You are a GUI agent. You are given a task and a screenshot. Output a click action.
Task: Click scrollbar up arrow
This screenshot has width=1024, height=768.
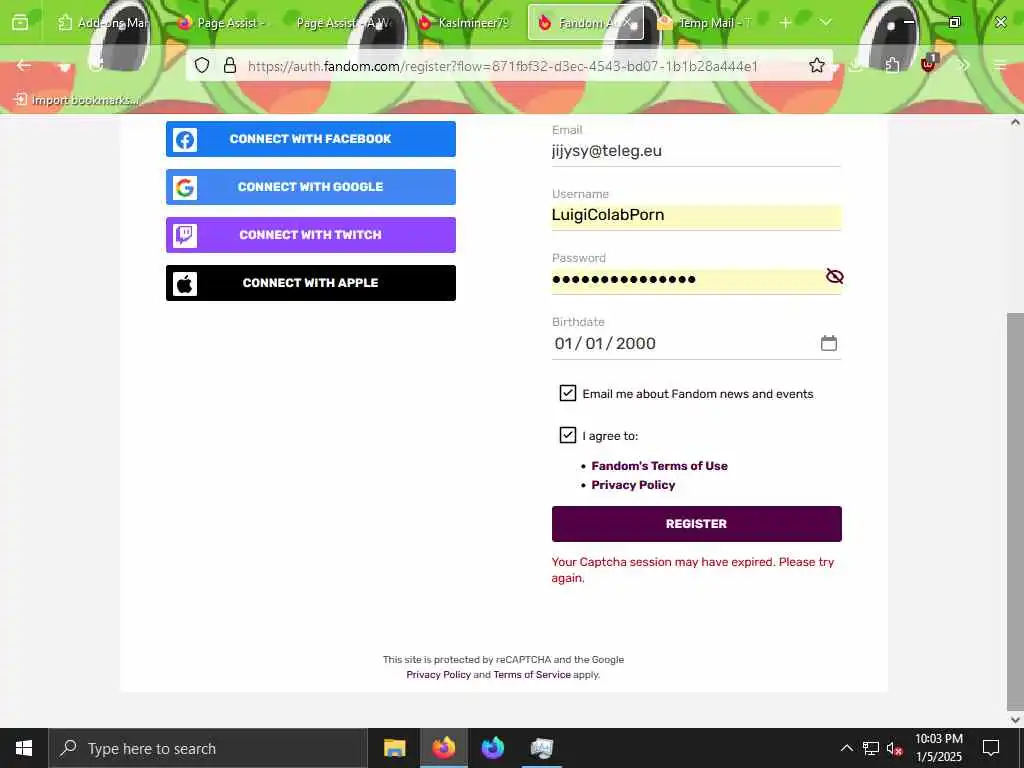[x=1015, y=122]
